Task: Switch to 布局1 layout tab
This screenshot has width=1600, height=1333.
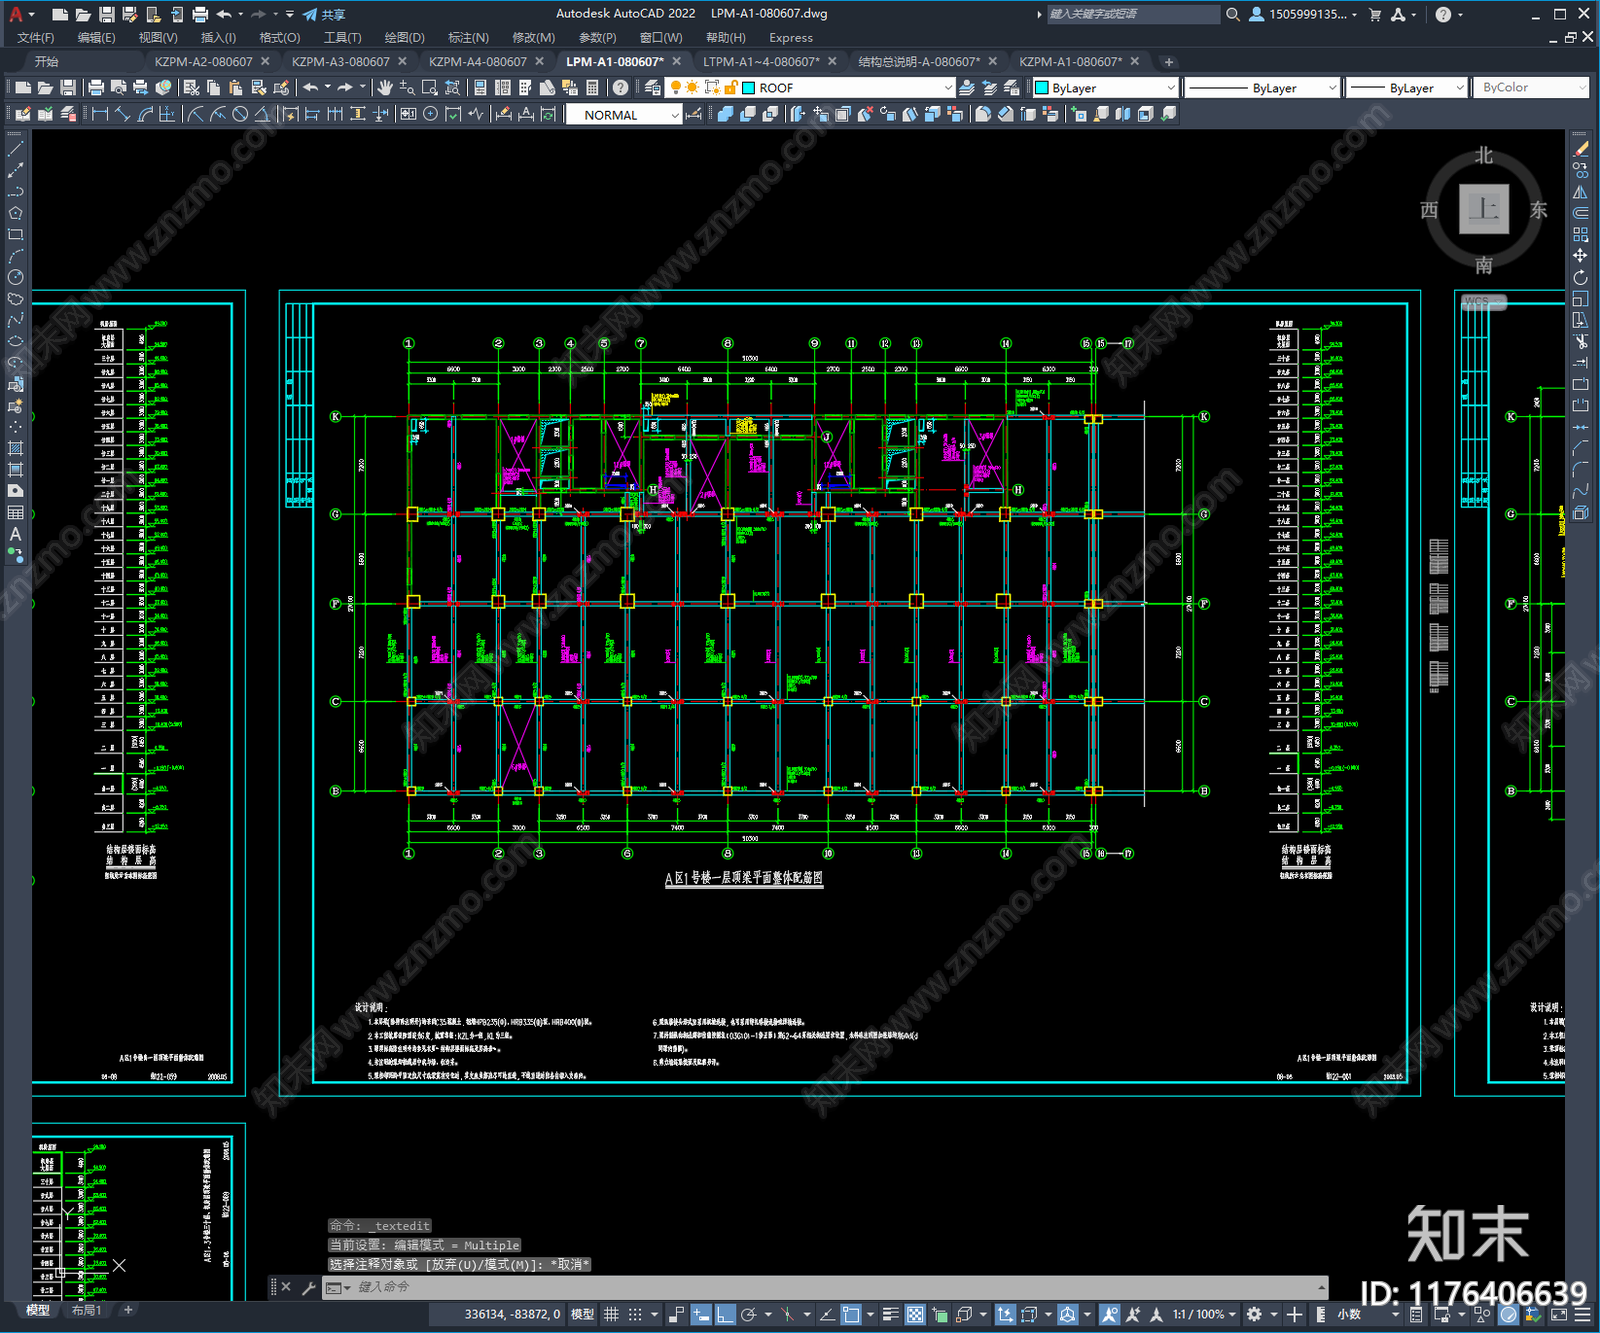Action: [x=87, y=1310]
